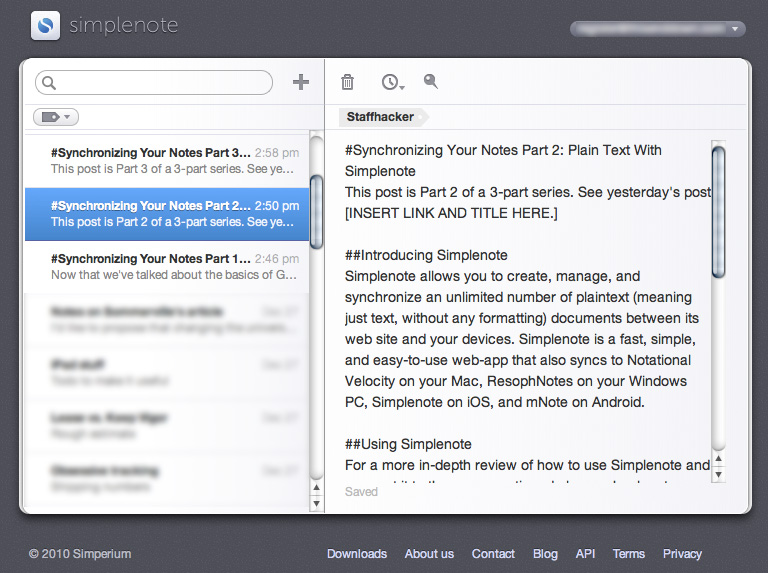This screenshot has width=768, height=573.
Task: Click the 2:58 pm timestamp
Action: [x=277, y=153]
